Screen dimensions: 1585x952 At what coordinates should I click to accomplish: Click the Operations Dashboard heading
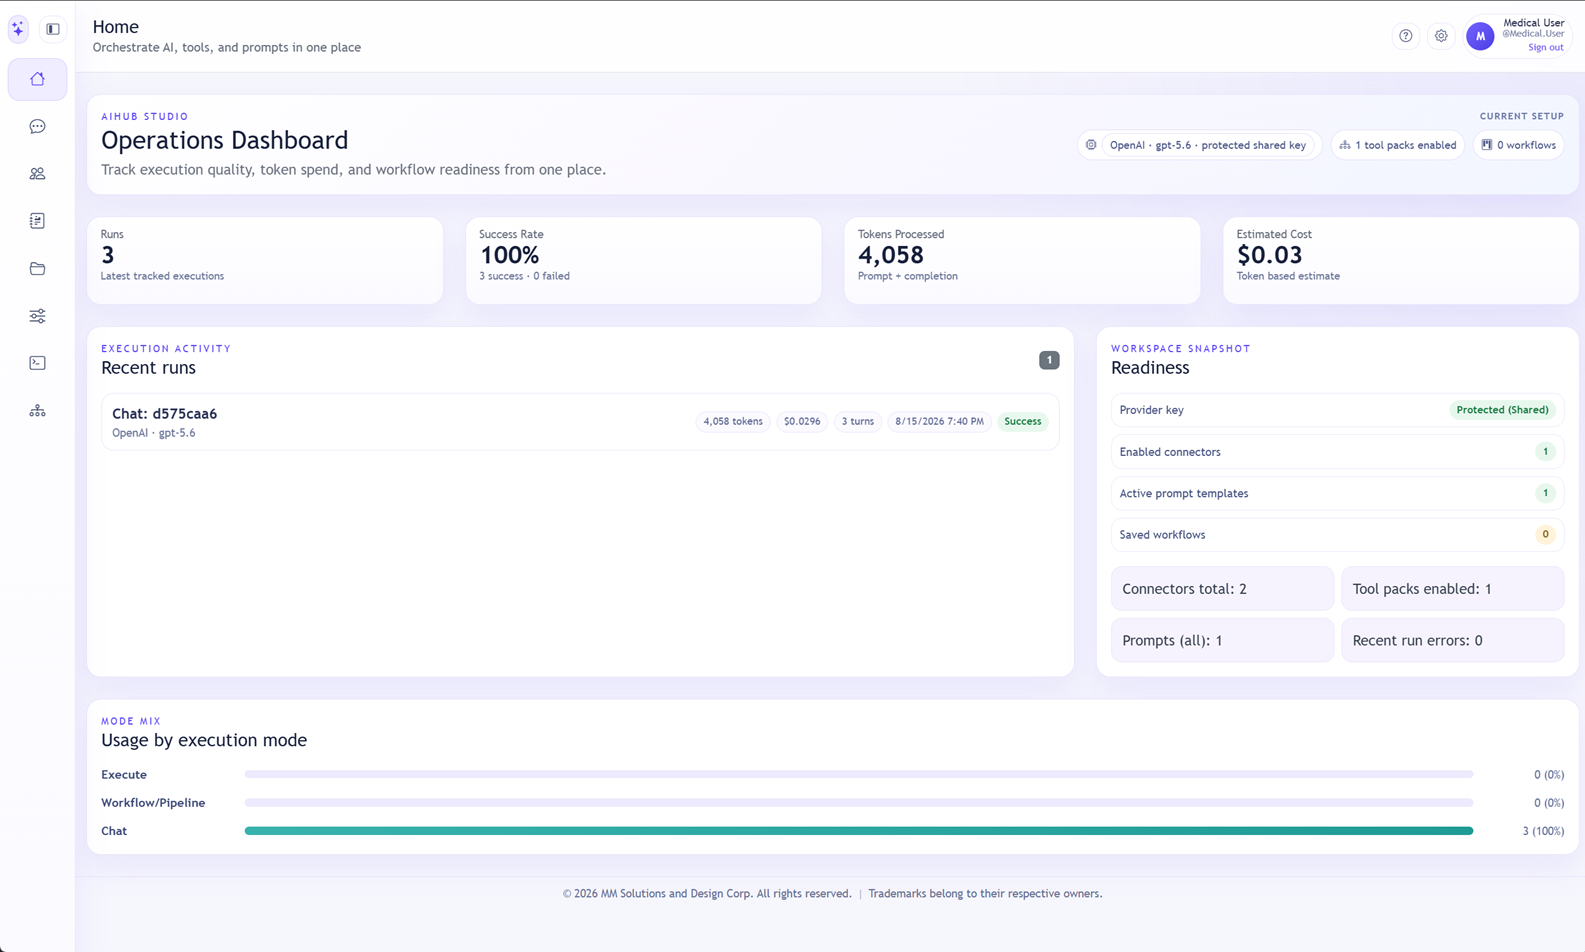[225, 140]
